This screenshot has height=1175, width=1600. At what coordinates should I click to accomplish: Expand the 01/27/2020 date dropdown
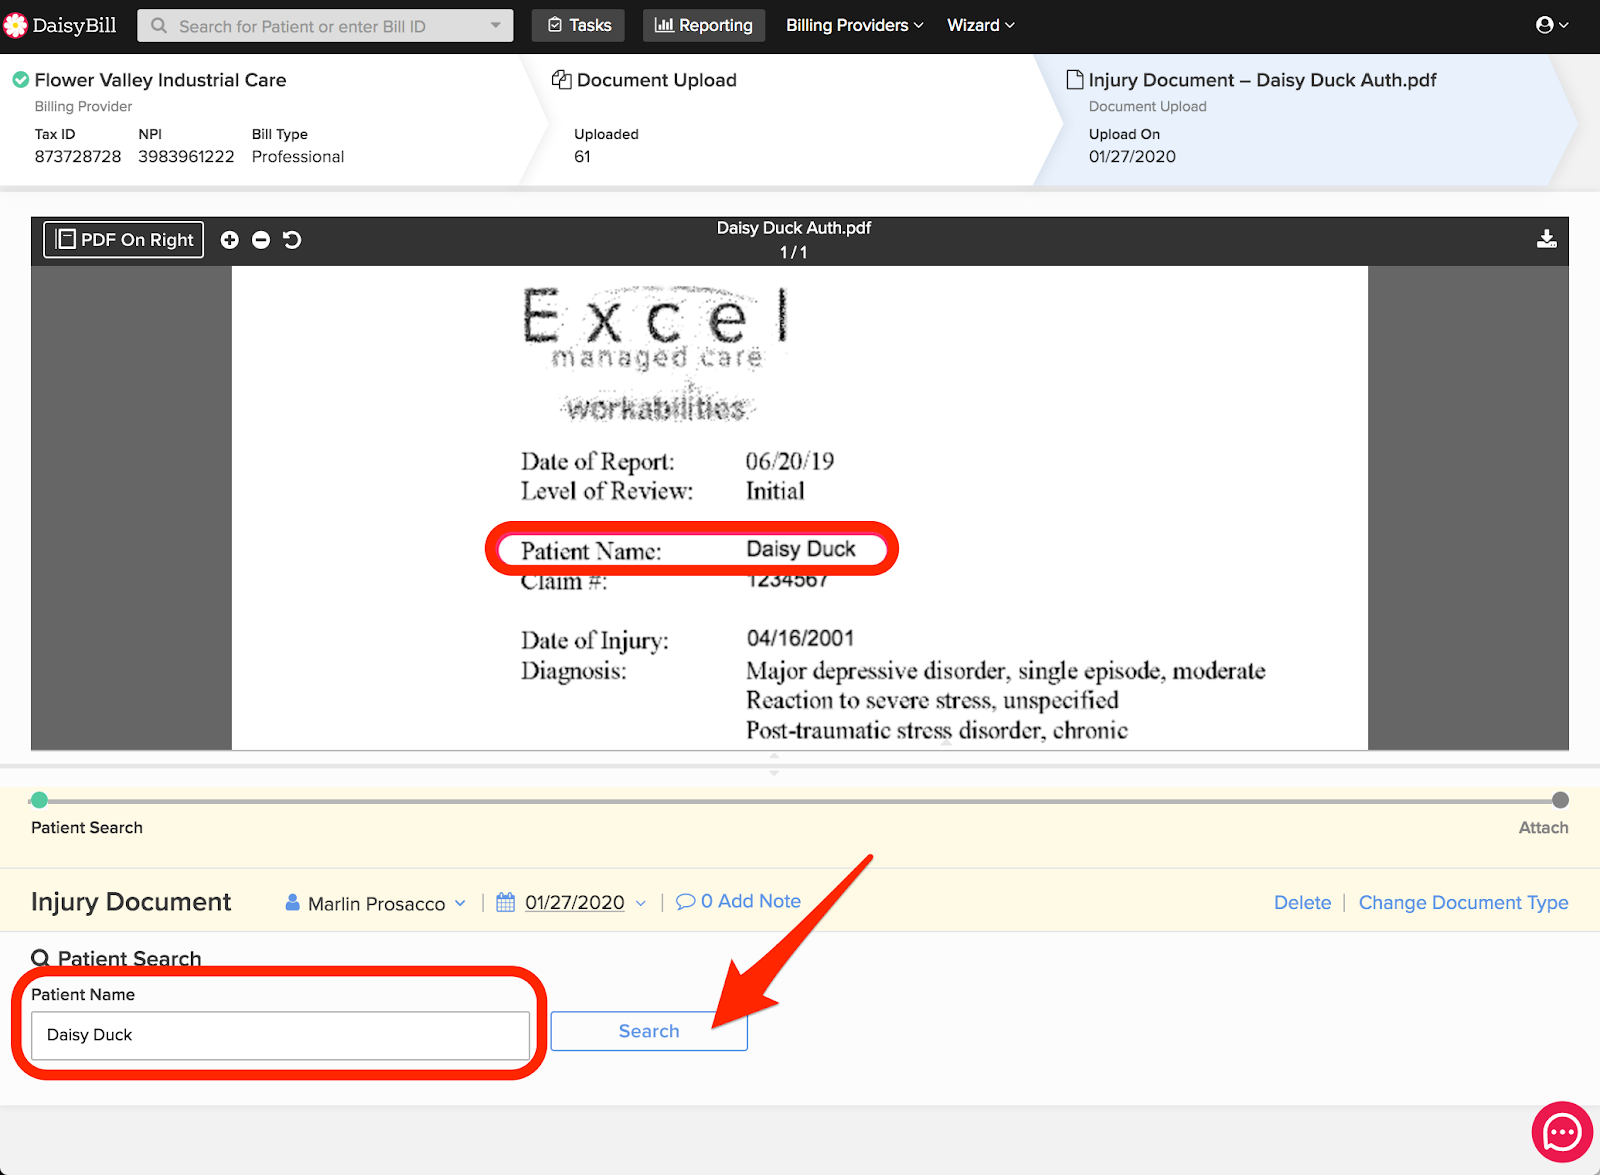[641, 903]
